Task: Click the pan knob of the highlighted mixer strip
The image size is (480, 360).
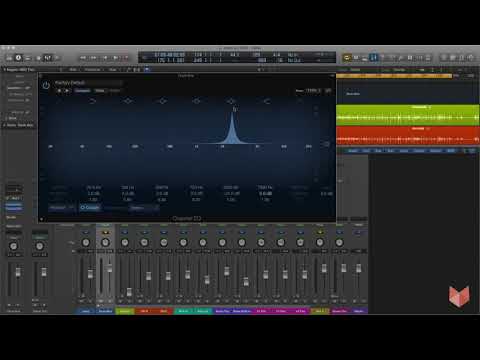Action: coord(105,242)
